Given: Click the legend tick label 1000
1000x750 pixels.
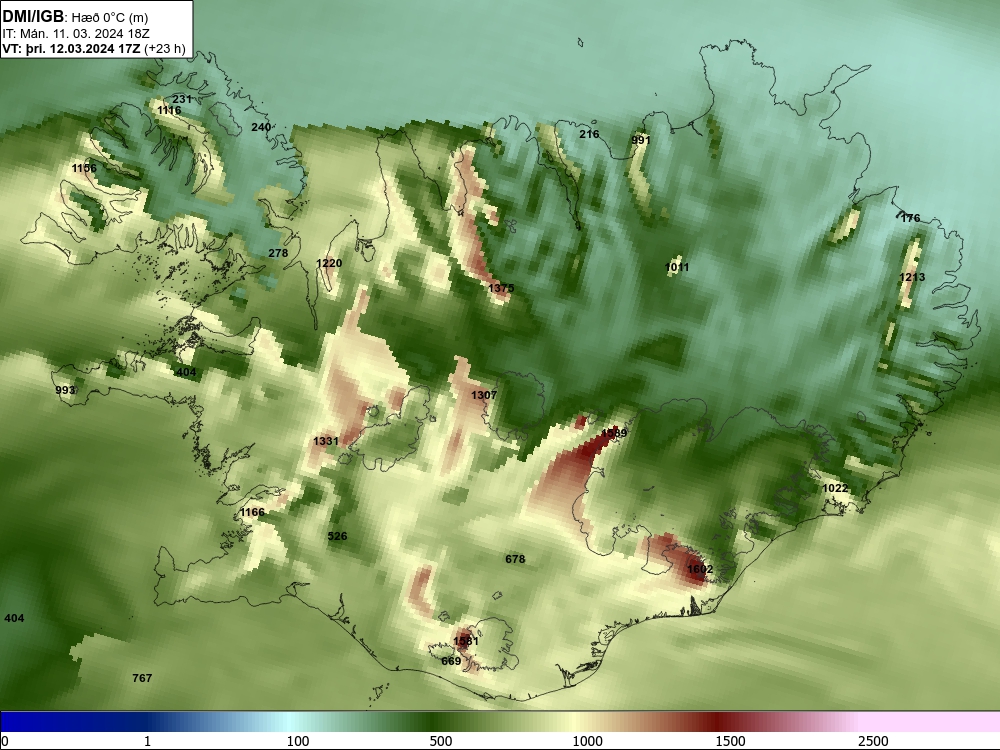Looking at the screenshot, I should coord(587,741).
